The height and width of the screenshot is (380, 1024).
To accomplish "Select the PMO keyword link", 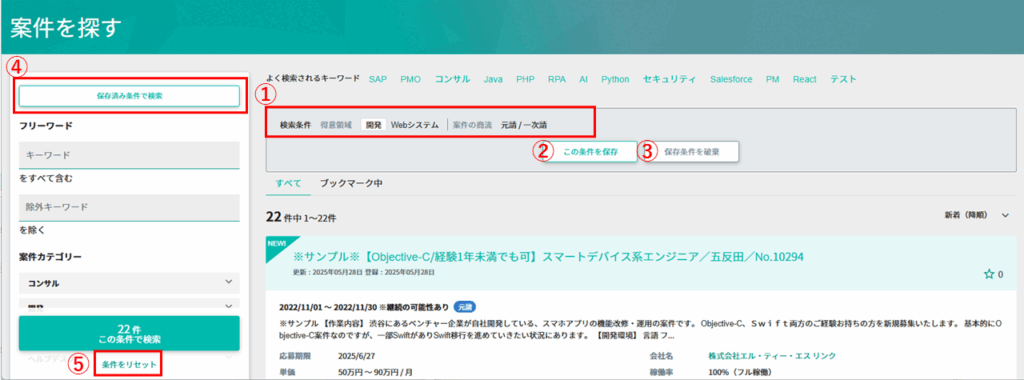I will pyautogui.click(x=410, y=79).
